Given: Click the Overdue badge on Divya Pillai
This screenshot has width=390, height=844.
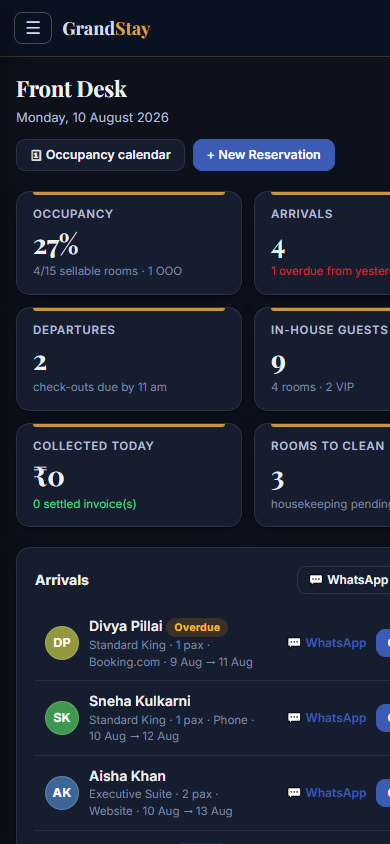Looking at the screenshot, I should tap(197, 628).
